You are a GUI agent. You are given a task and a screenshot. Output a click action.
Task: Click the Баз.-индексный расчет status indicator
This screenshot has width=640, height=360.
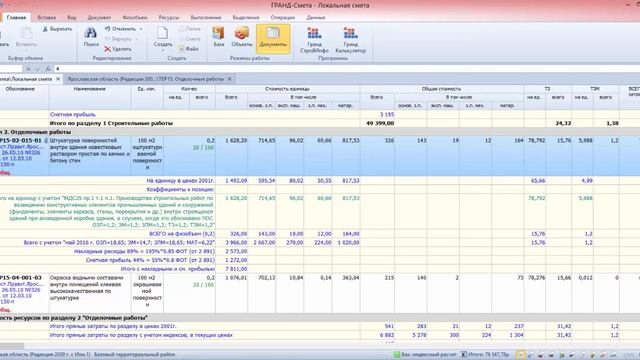425,355
